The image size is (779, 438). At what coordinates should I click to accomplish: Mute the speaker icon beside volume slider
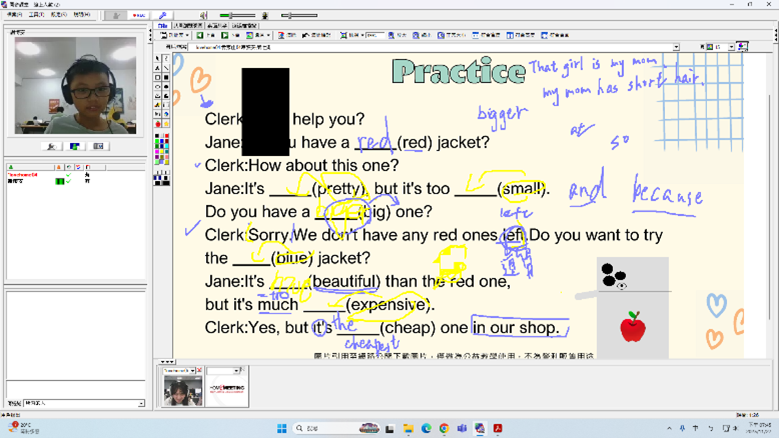(204, 16)
